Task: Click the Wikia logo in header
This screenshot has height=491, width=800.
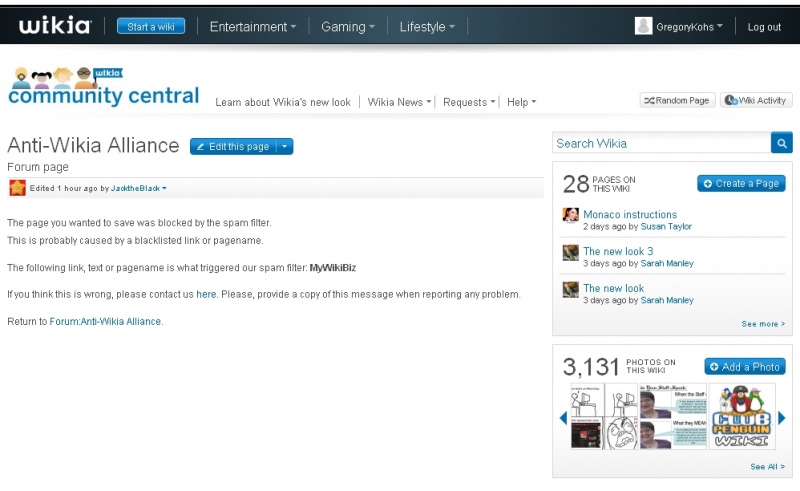Action: (x=54, y=26)
